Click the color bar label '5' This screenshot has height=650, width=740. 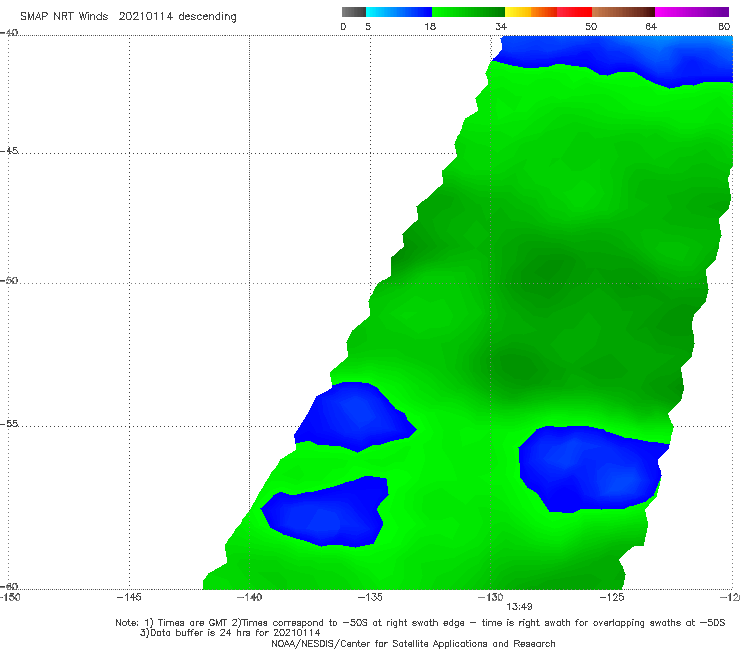point(368,27)
